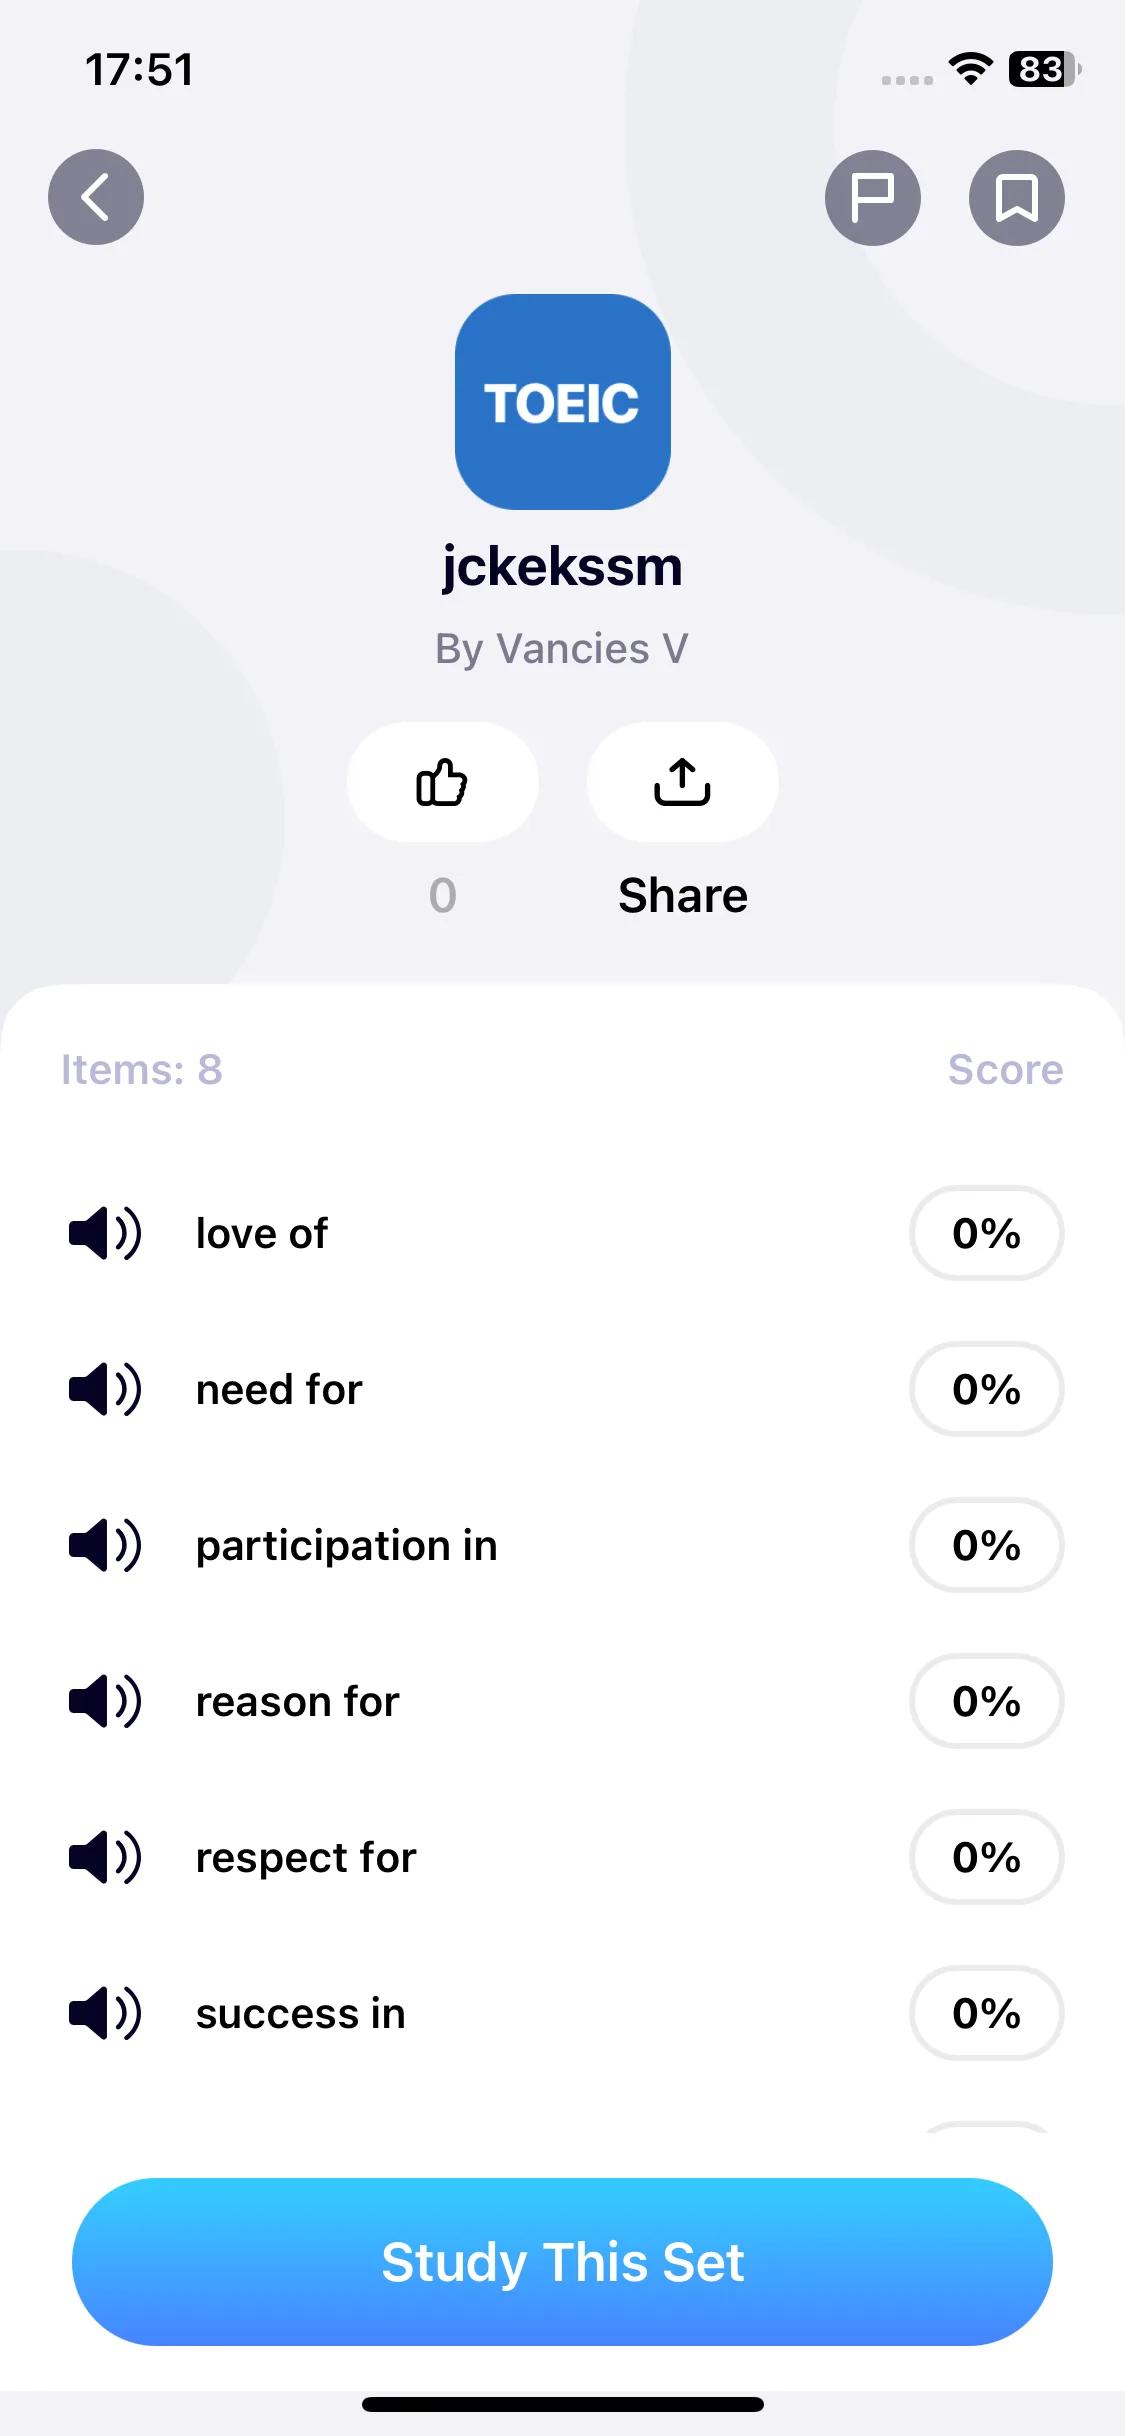Play audio for "love of"
The height and width of the screenshot is (2436, 1125).
105,1233
